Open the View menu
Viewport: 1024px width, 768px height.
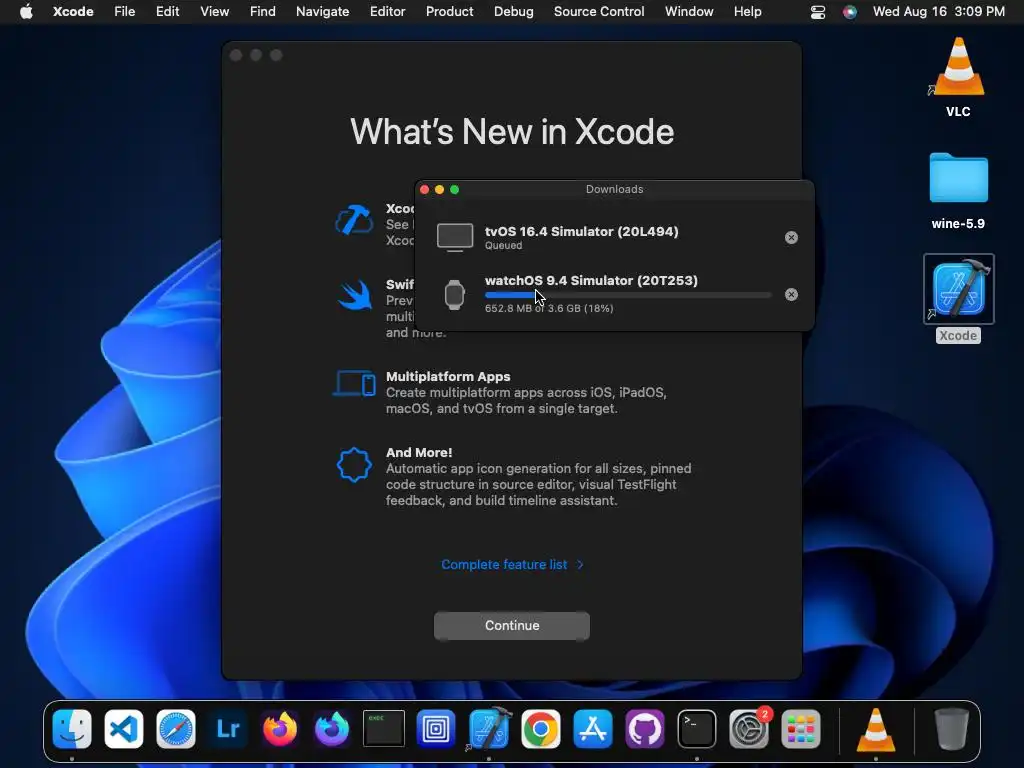(214, 12)
